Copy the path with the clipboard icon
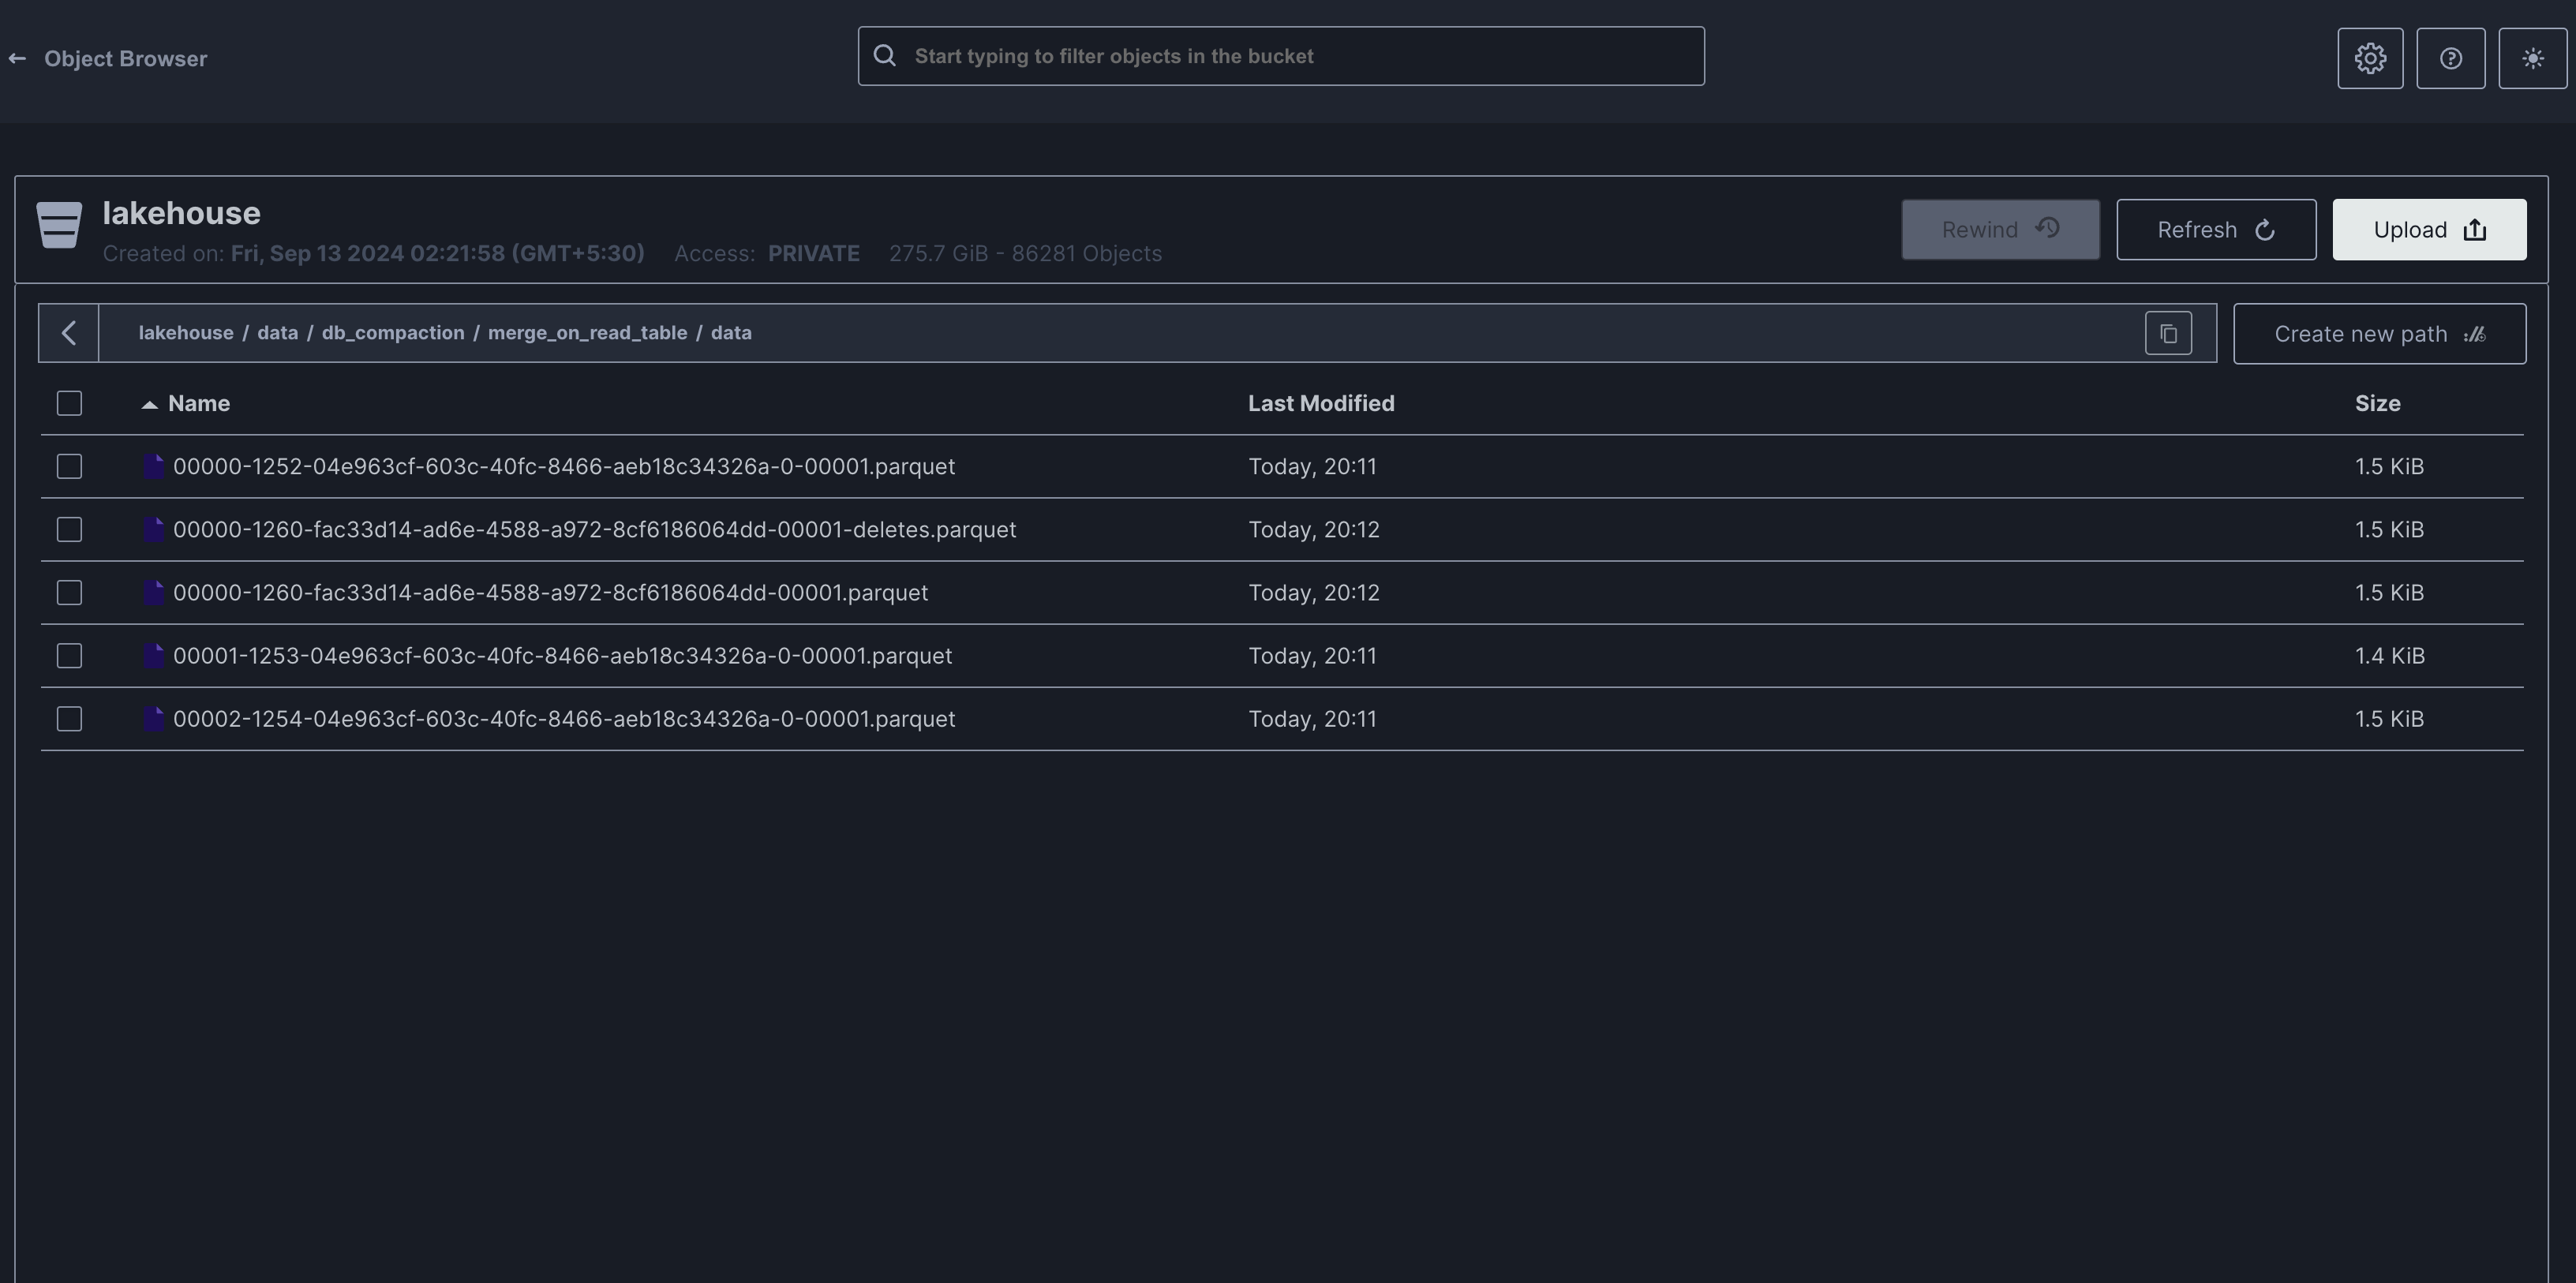Viewport: 2576px width, 1283px height. pos(2168,333)
